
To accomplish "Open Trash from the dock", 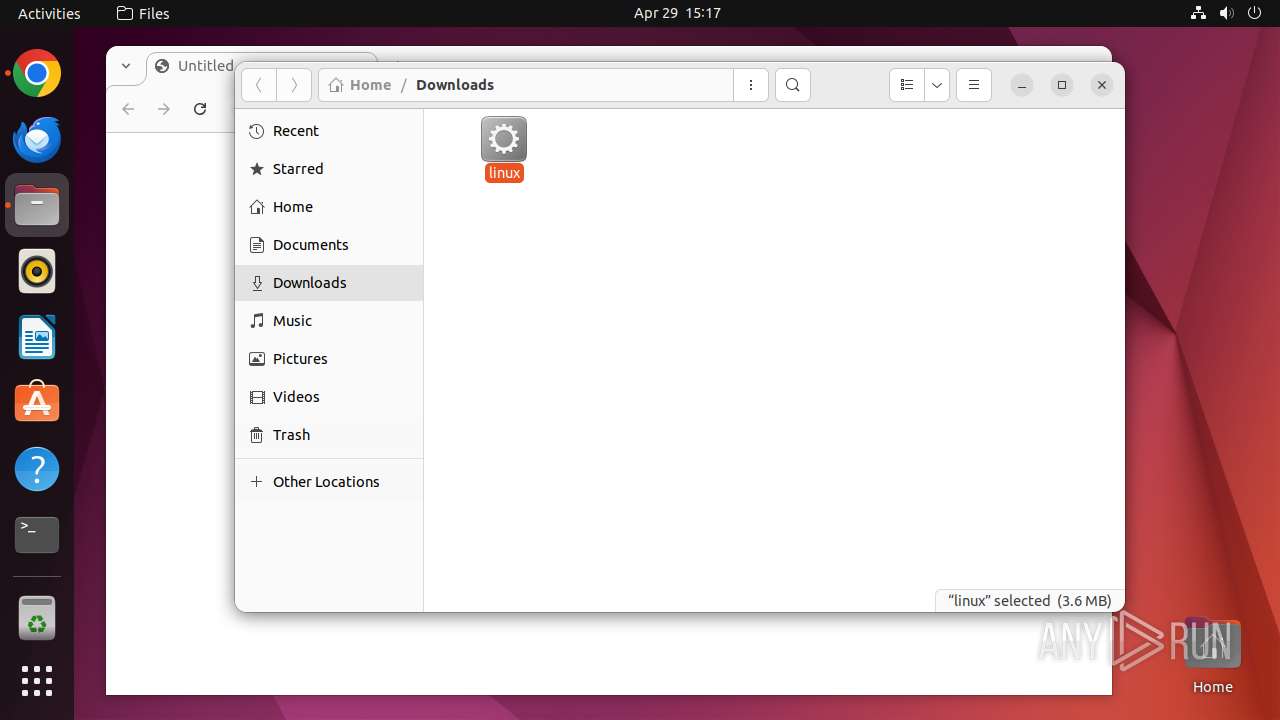I will (37, 618).
